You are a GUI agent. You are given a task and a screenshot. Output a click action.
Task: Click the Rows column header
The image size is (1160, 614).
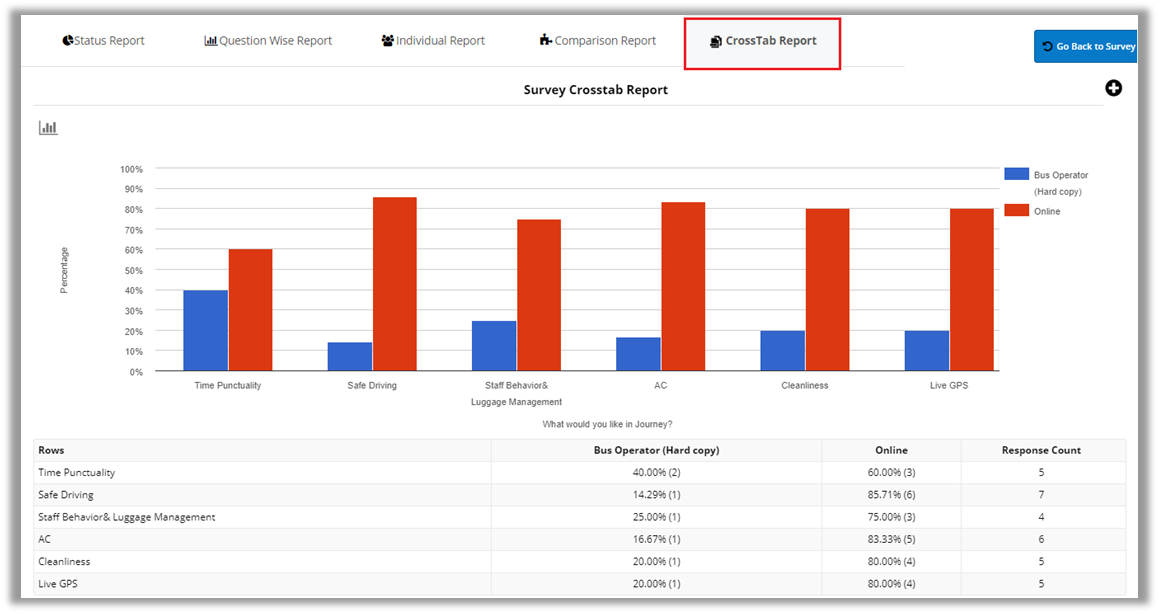(51, 450)
